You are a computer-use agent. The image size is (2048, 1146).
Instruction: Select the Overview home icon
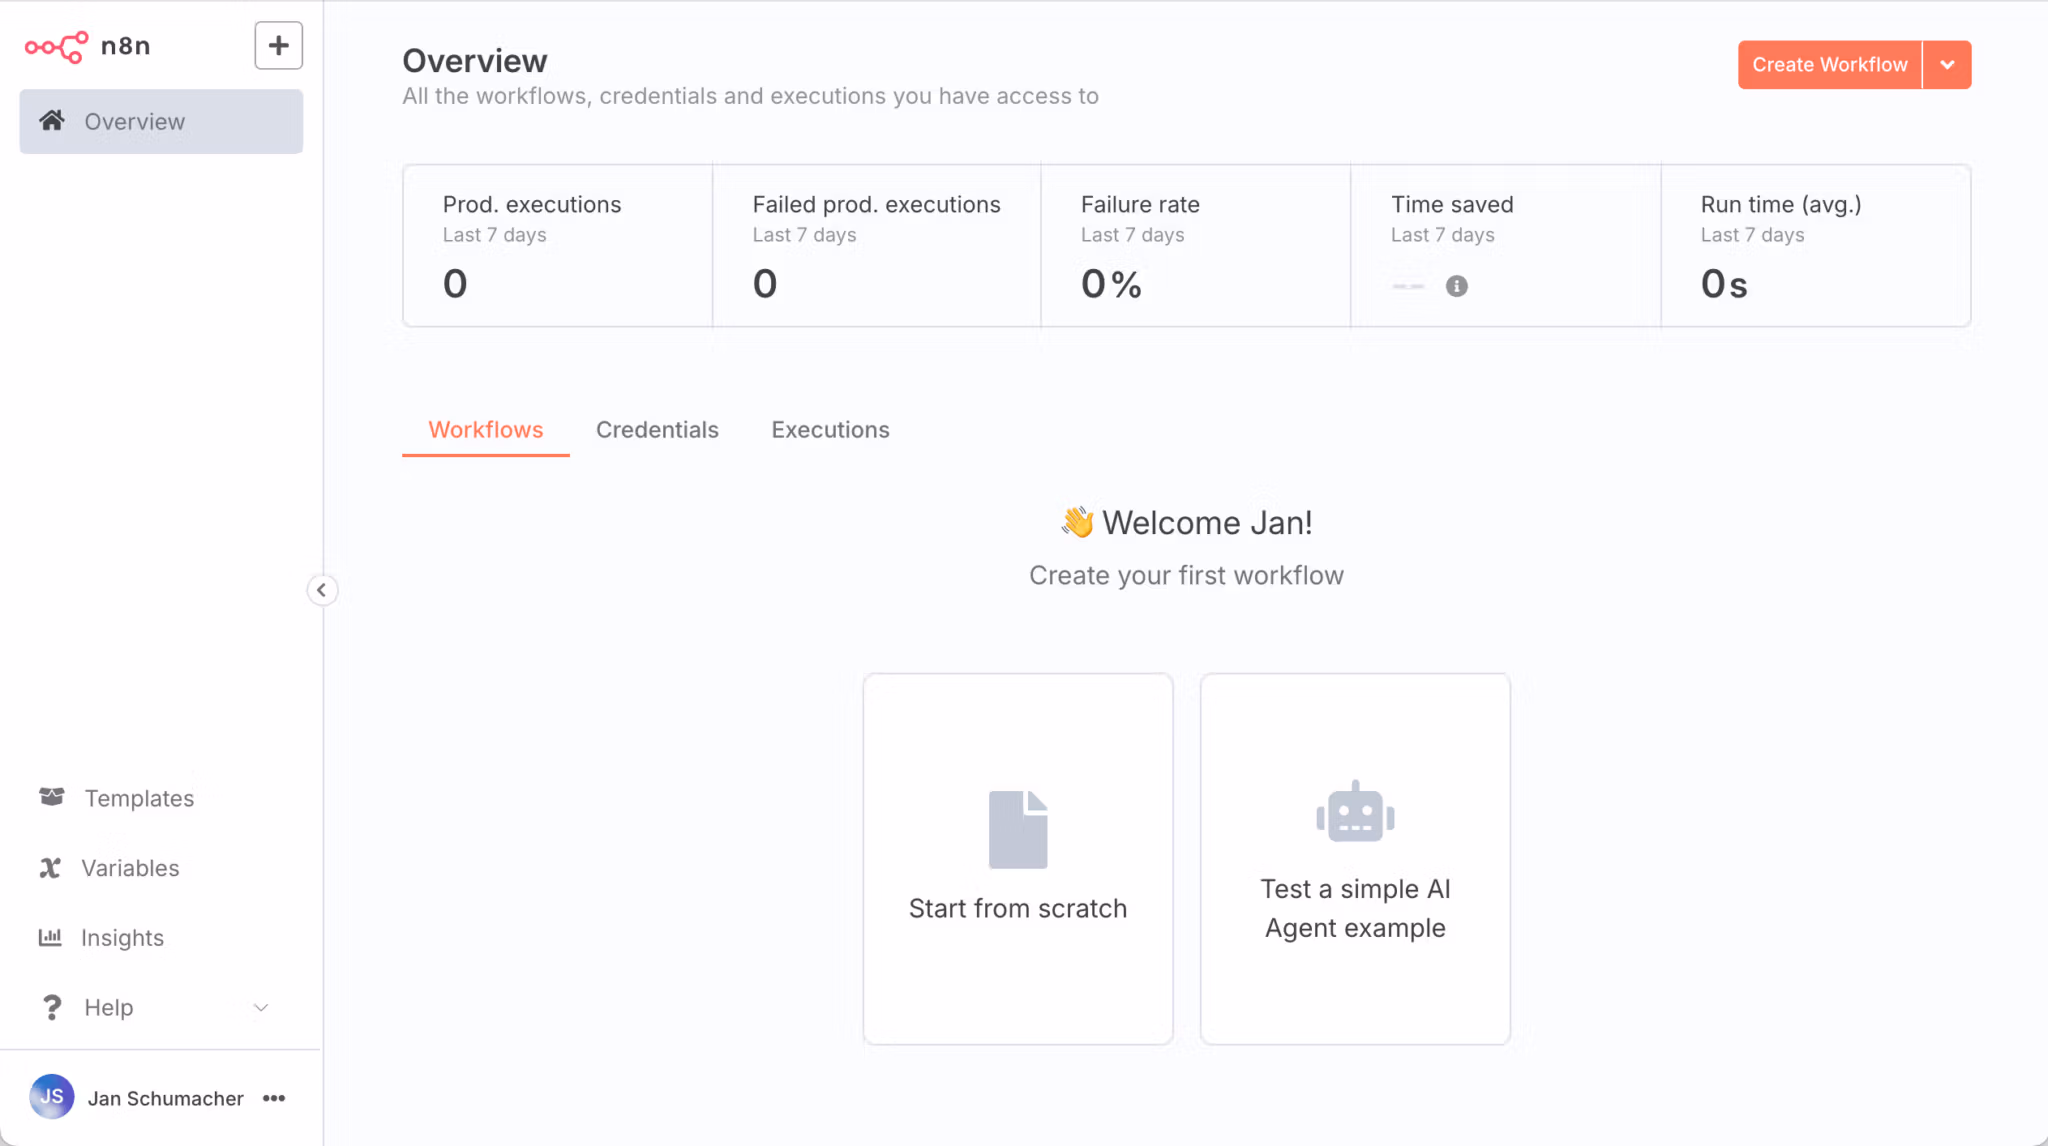pyautogui.click(x=52, y=121)
